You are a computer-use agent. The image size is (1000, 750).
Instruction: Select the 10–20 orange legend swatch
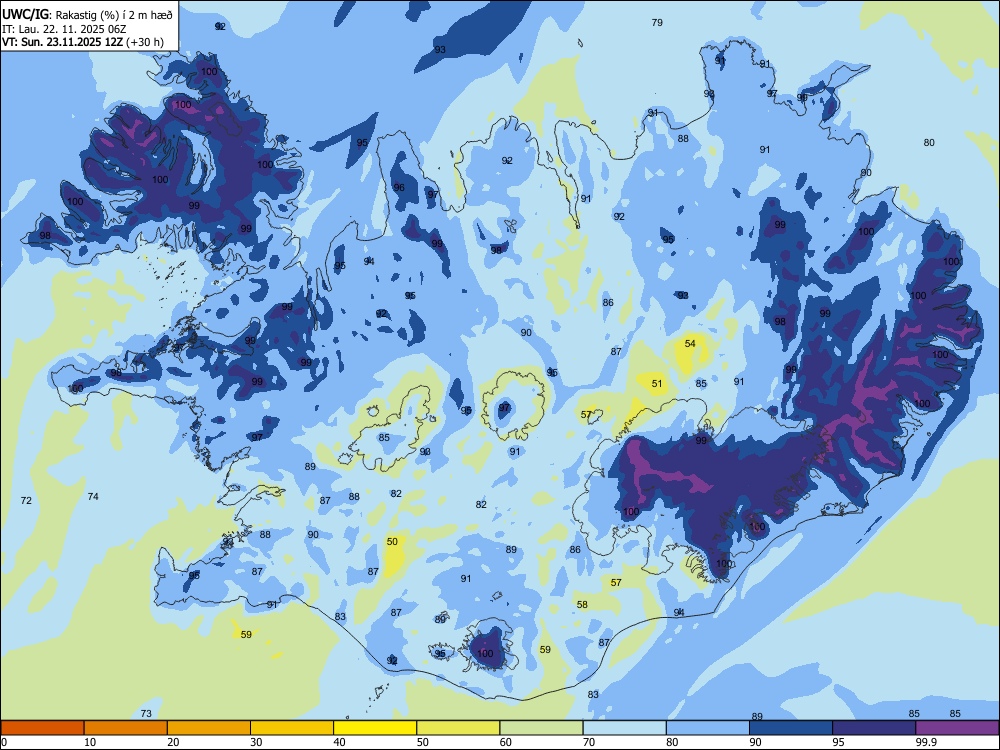[x=126, y=728]
